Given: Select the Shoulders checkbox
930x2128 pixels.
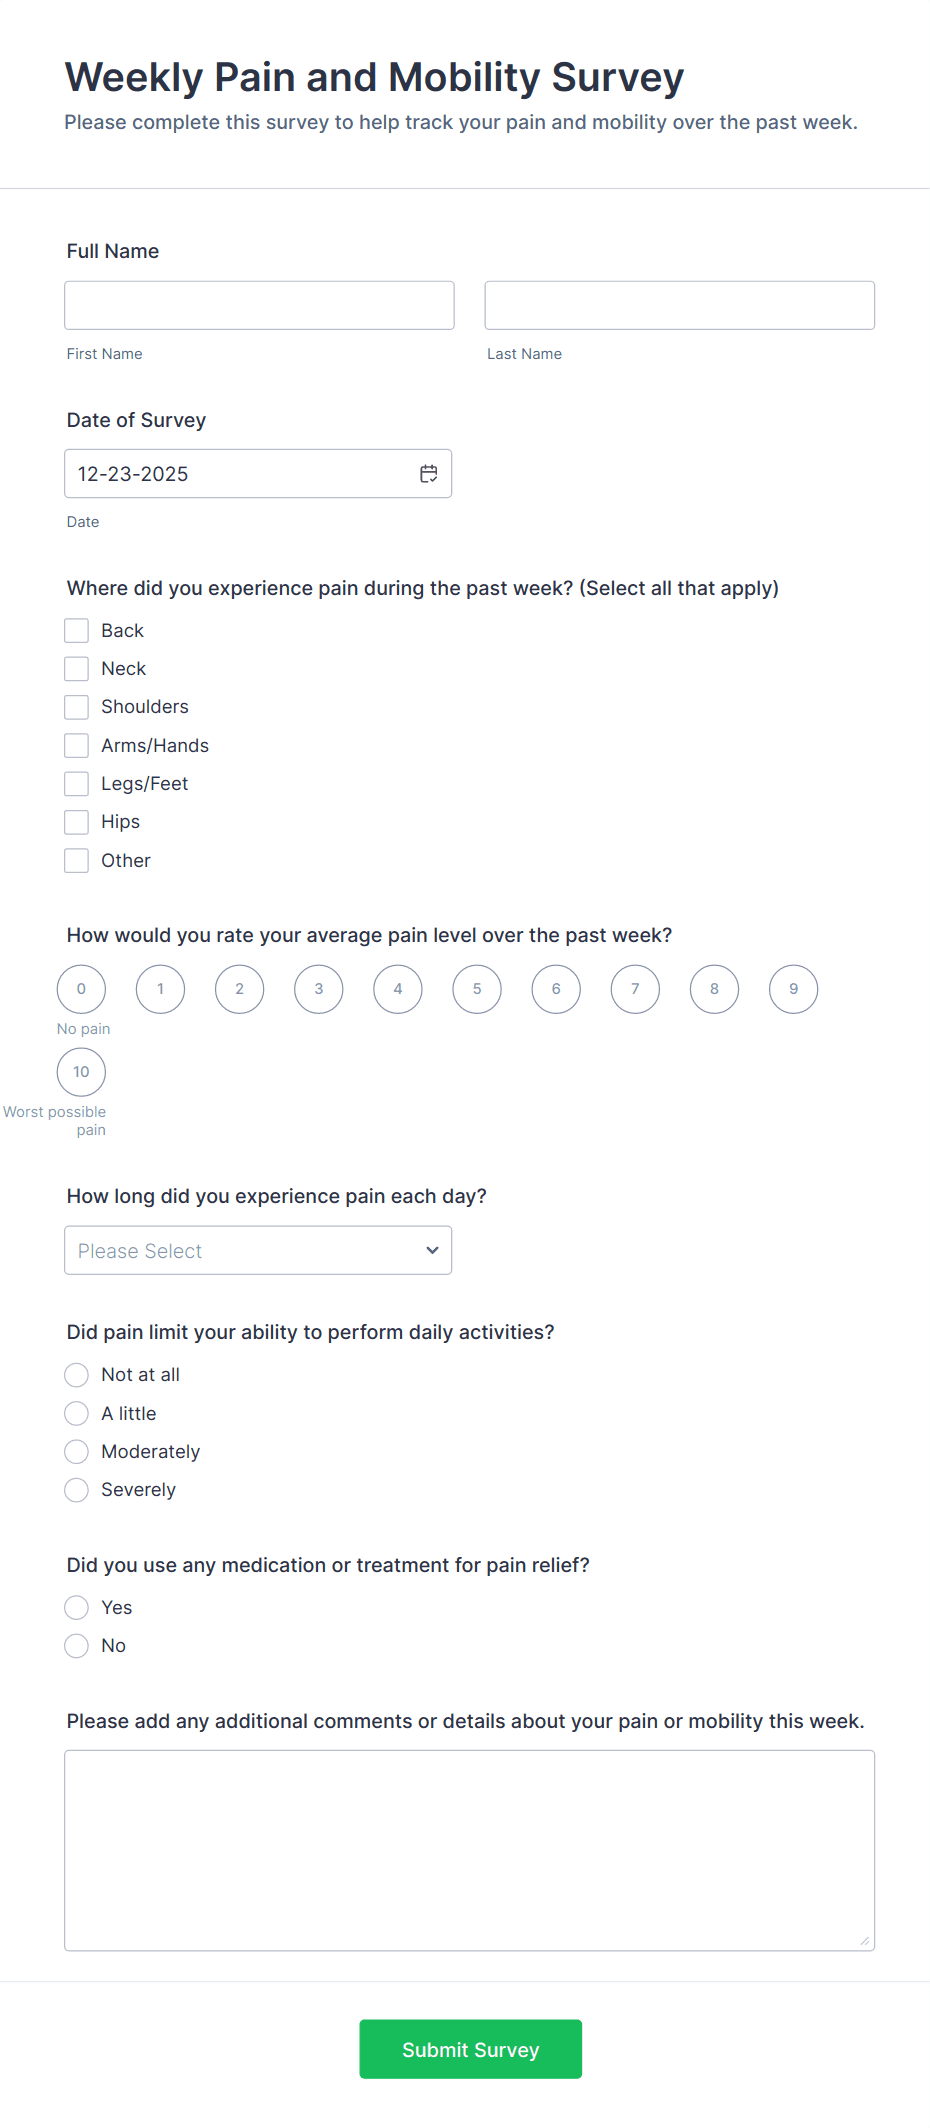Looking at the screenshot, I should 77,707.
